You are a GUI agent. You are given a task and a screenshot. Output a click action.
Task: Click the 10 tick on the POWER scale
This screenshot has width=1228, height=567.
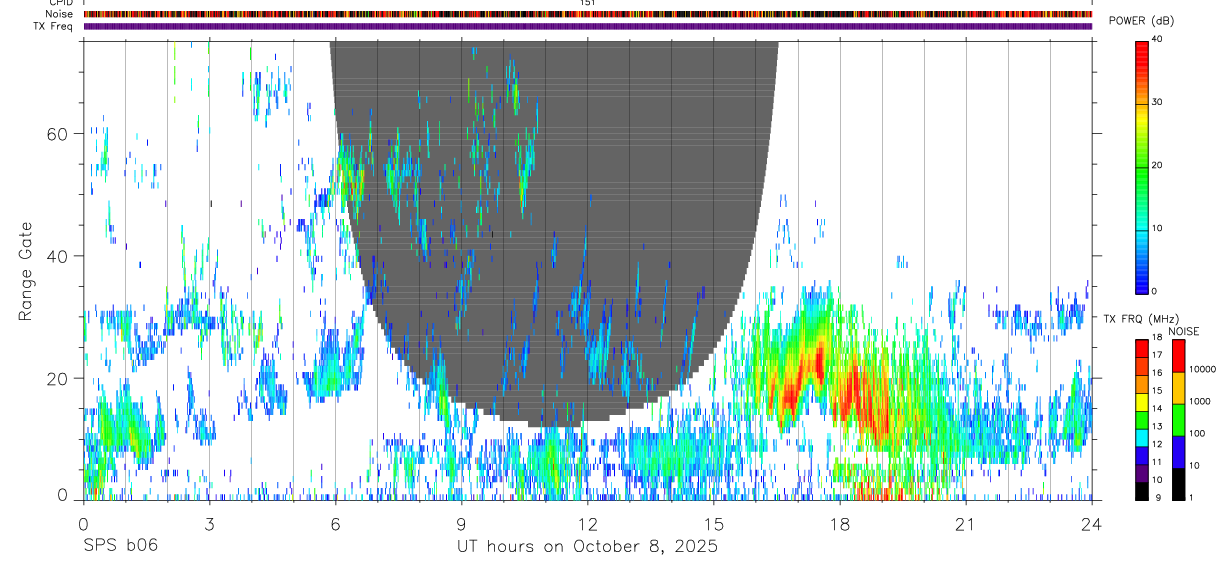pyautogui.click(x=1159, y=229)
